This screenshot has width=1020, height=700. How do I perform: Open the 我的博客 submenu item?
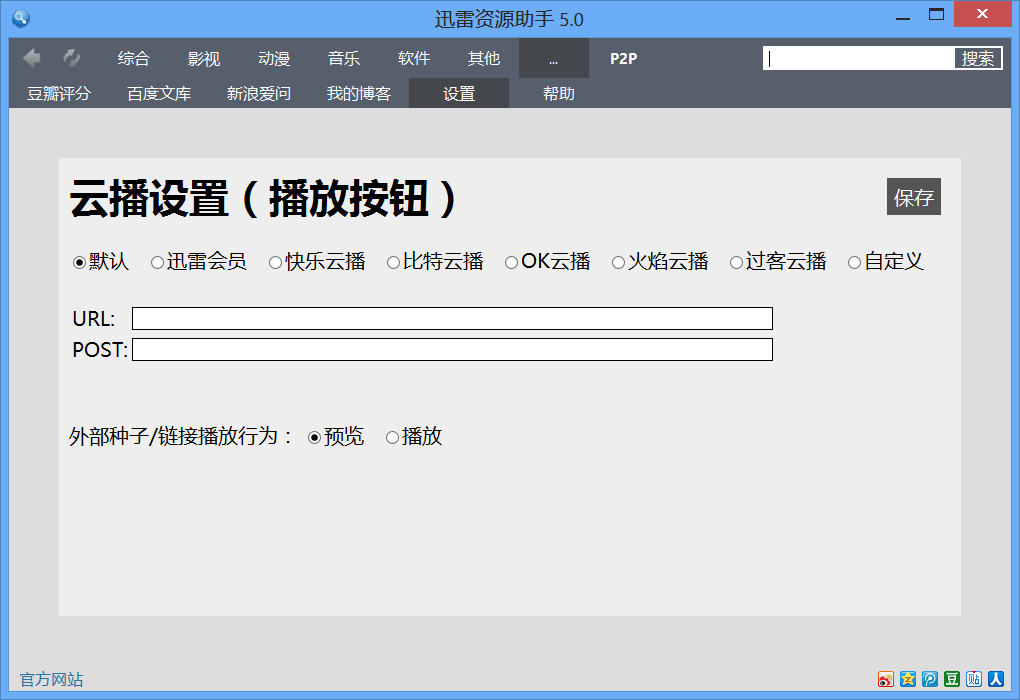358,94
